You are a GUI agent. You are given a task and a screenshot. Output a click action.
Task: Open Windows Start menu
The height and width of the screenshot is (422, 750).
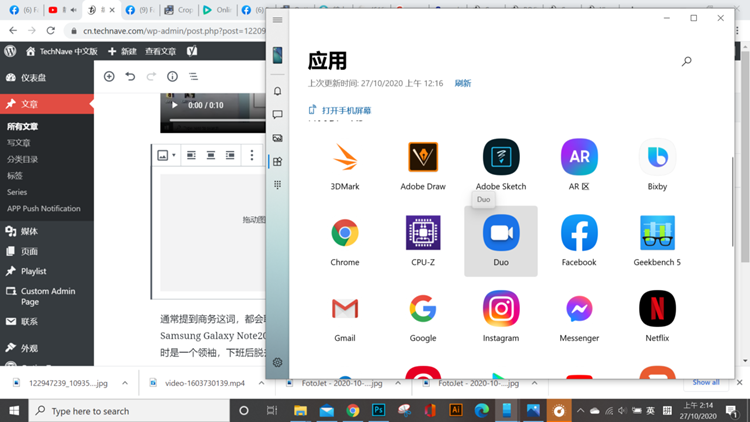coord(14,411)
